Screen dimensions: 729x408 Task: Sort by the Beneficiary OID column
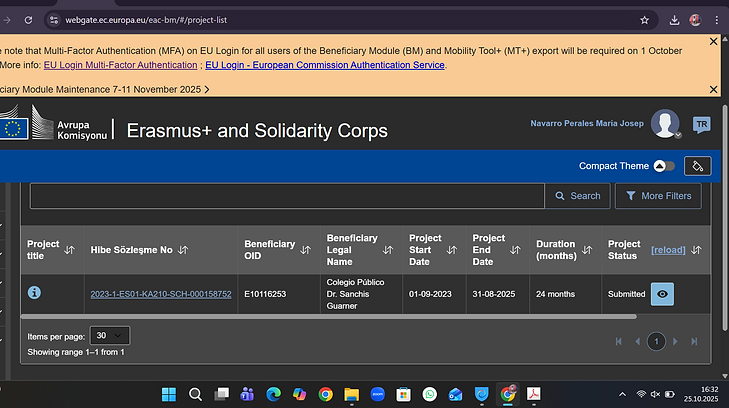point(305,250)
